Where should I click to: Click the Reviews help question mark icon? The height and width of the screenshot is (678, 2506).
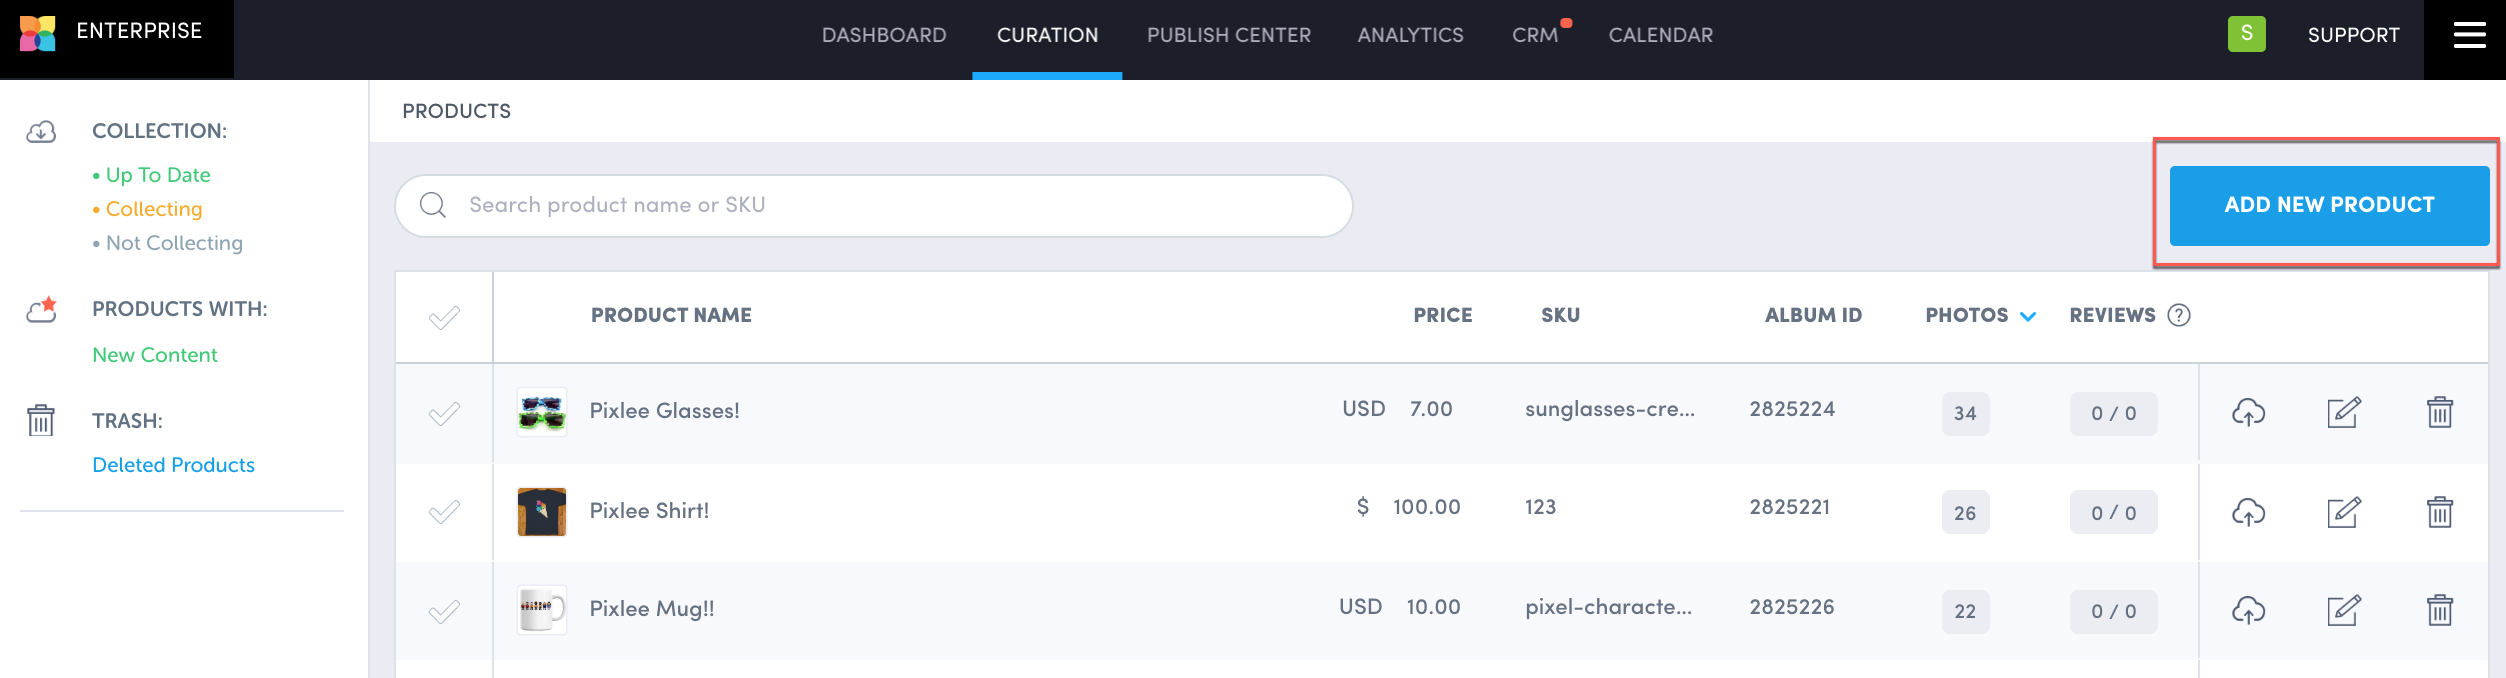pos(2178,315)
